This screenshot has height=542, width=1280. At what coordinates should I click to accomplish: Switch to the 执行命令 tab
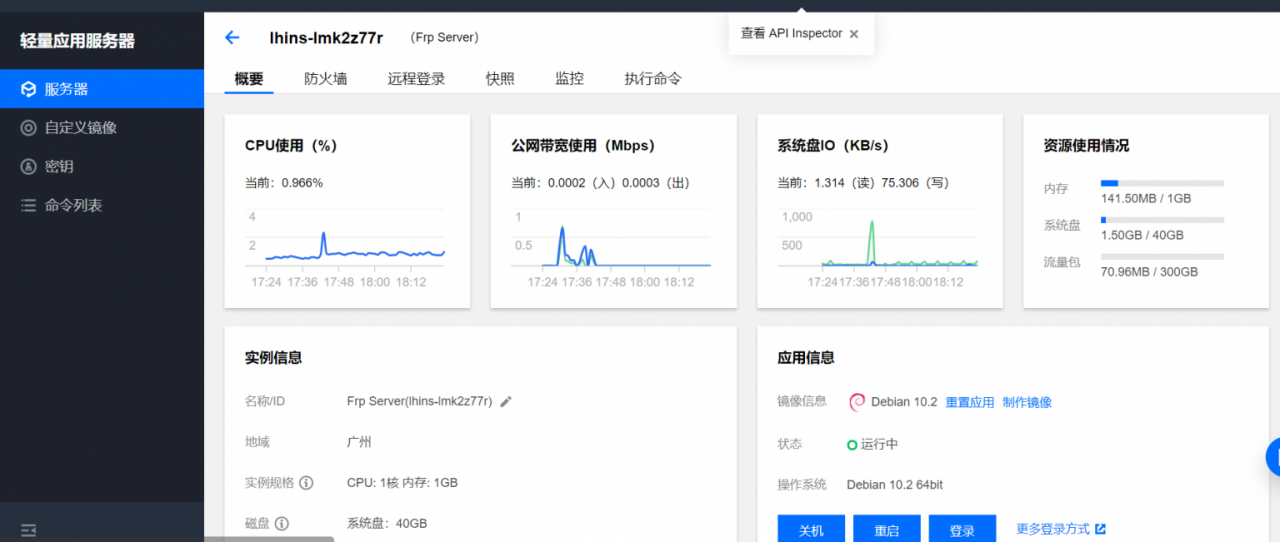(653, 79)
